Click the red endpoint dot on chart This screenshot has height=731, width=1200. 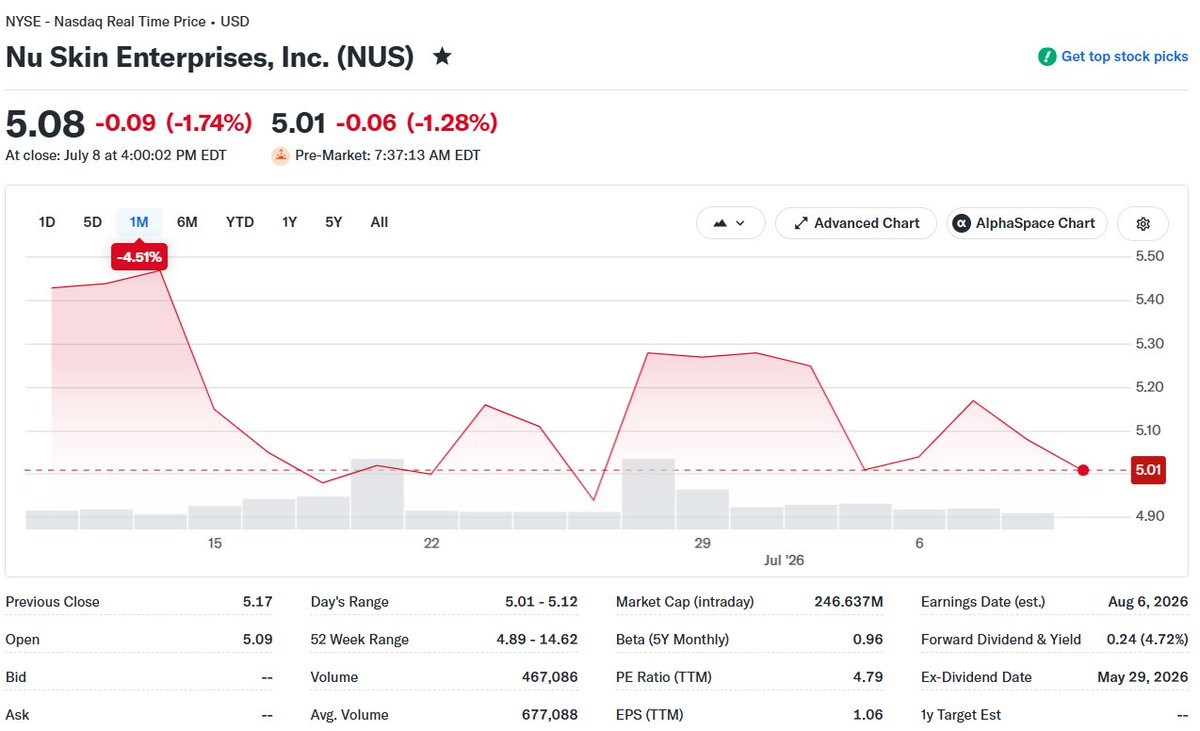coord(1083,470)
